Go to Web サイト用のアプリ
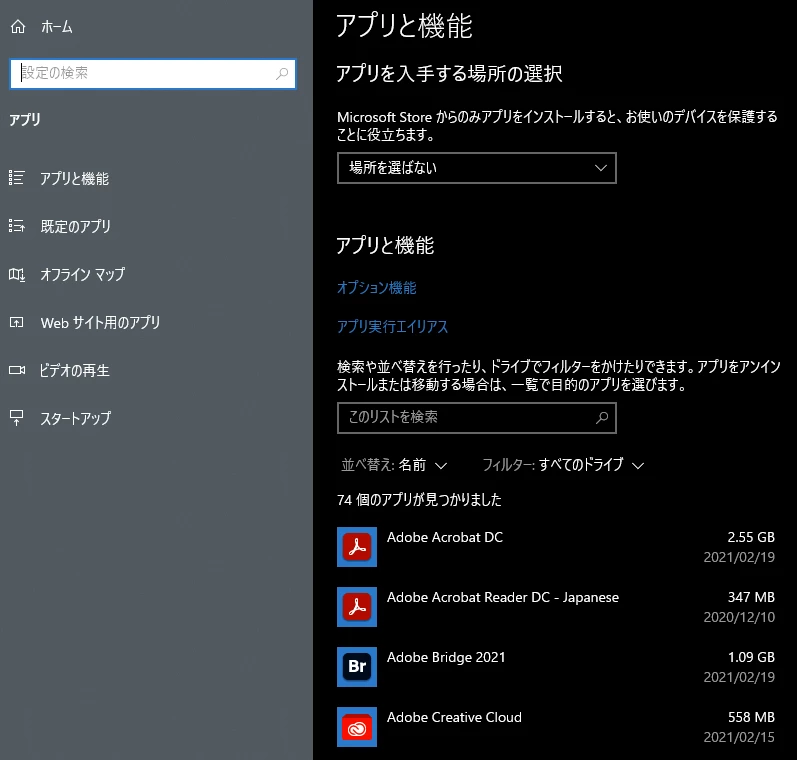797x760 pixels. click(x=100, y=322)
